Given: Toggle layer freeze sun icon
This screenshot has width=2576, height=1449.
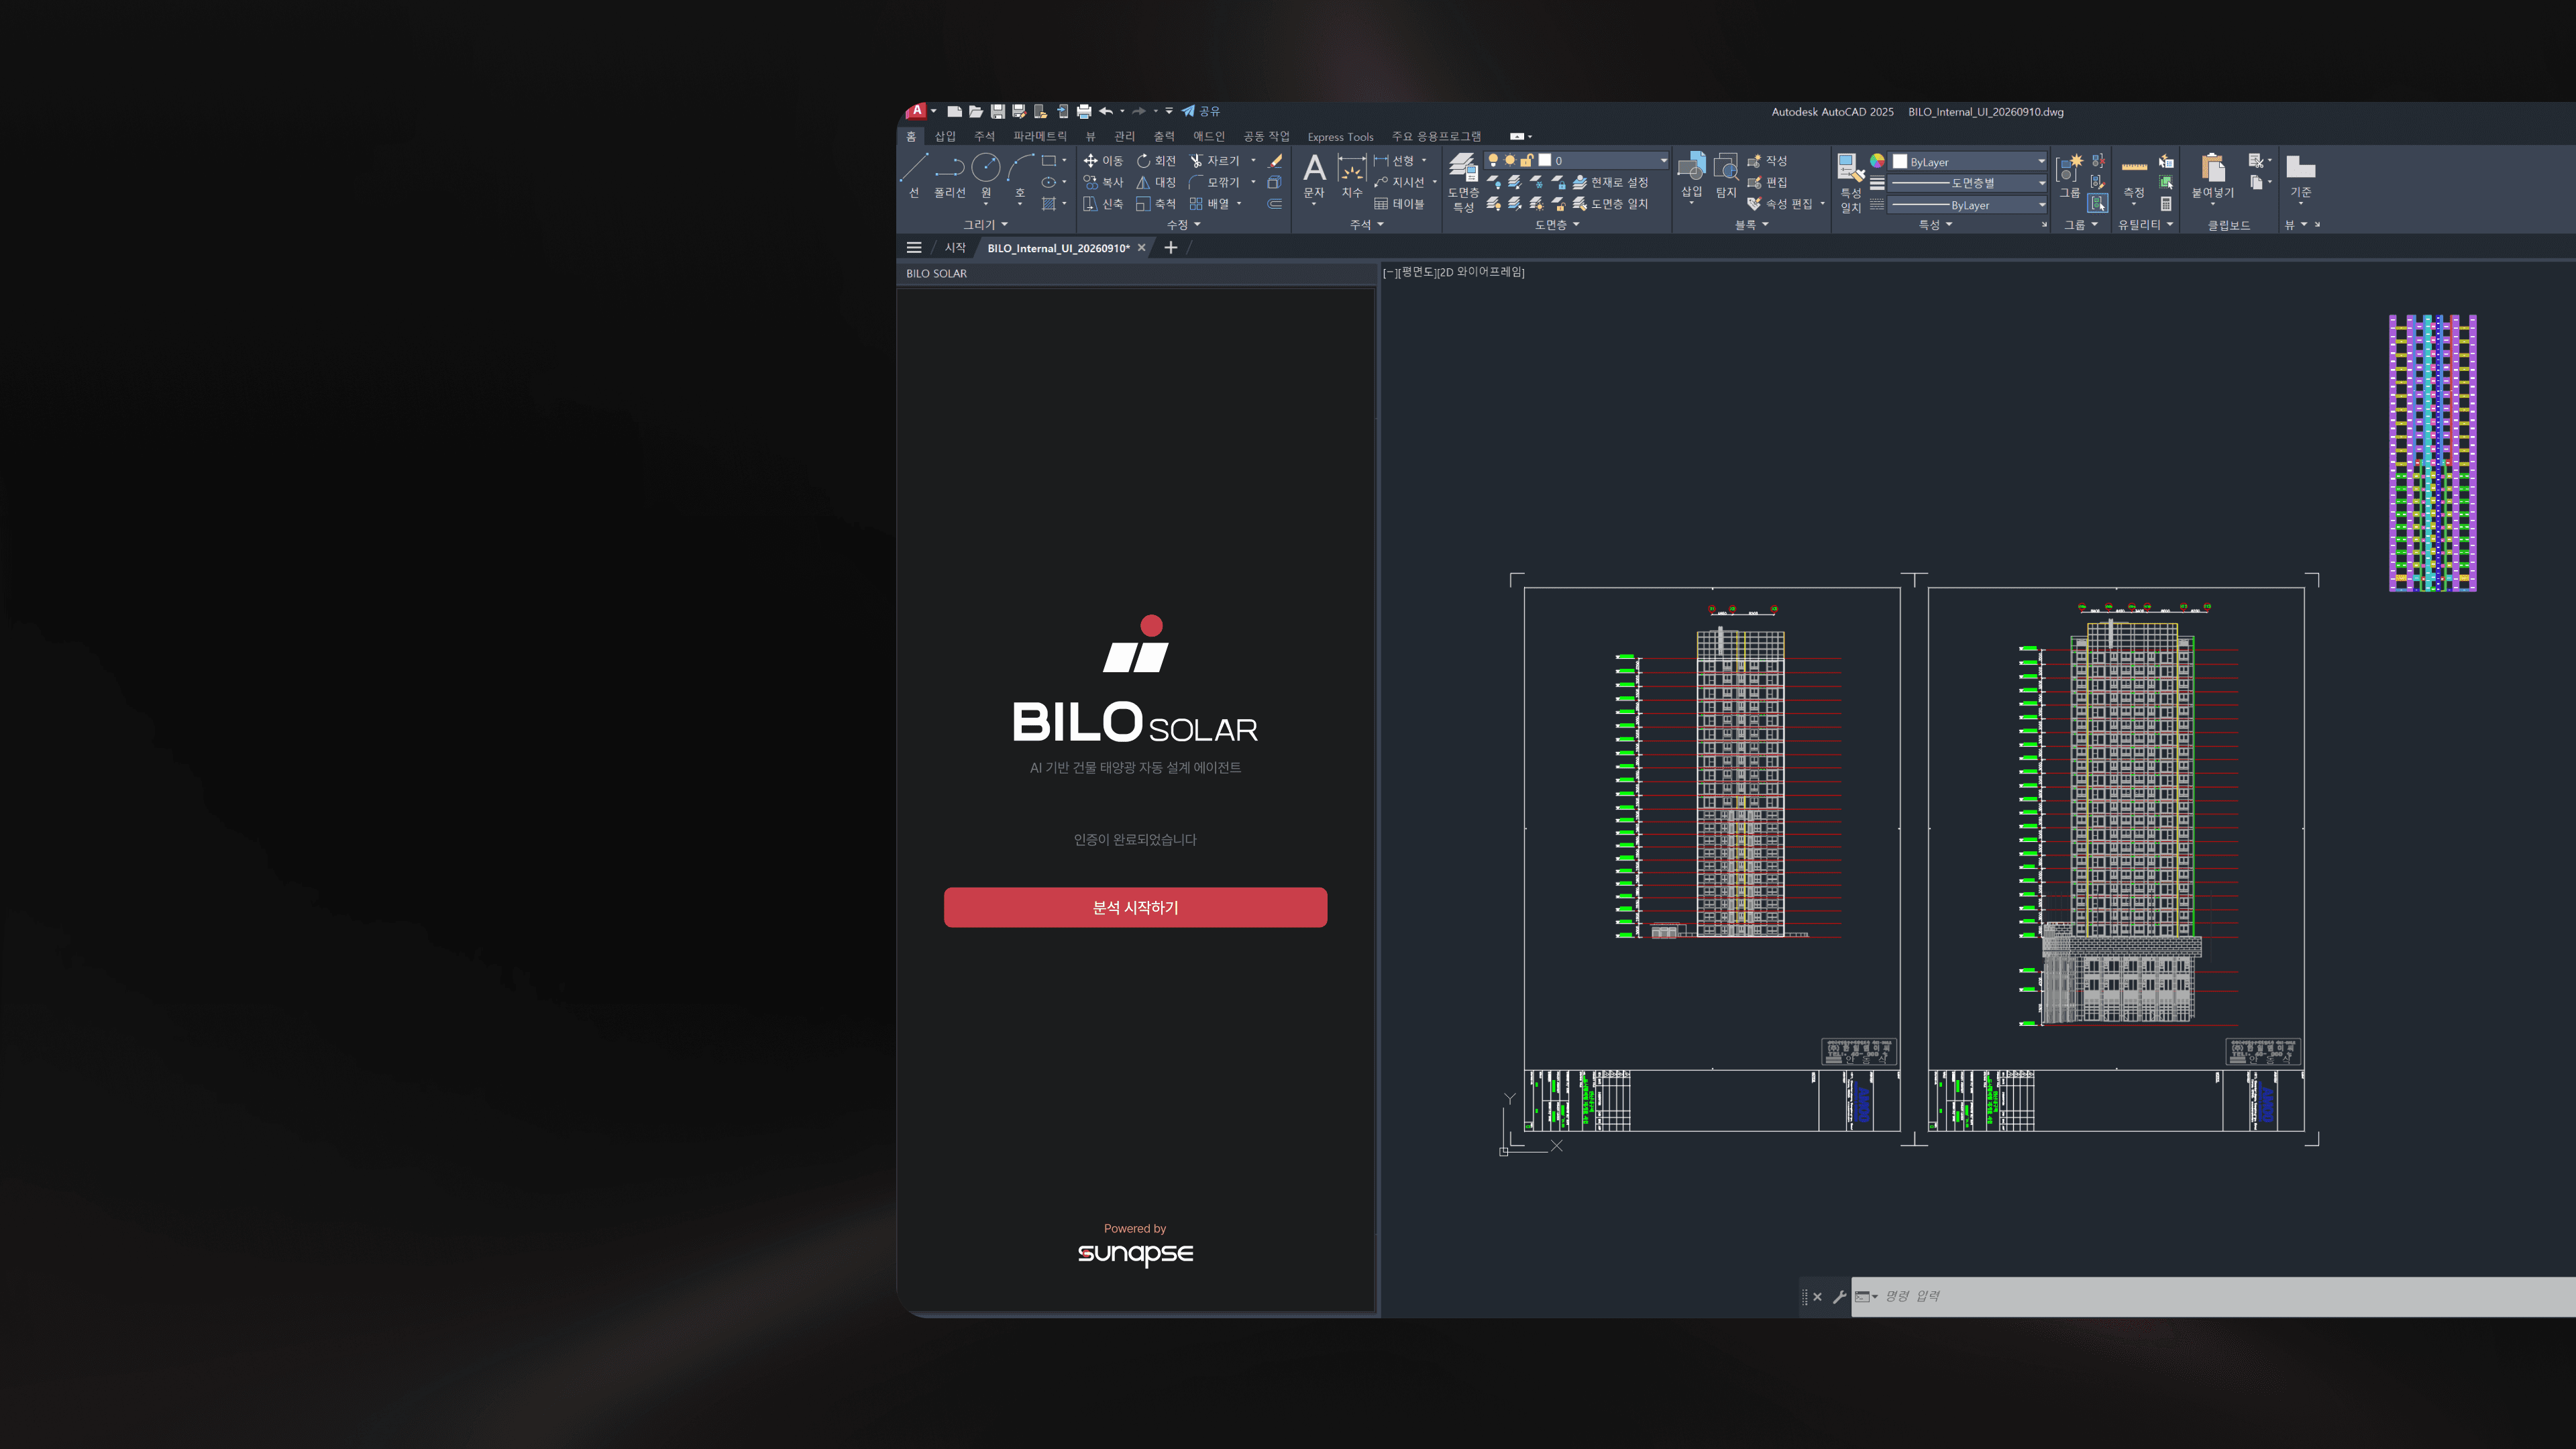Looking at the screenshot, I should point(1510,160).
